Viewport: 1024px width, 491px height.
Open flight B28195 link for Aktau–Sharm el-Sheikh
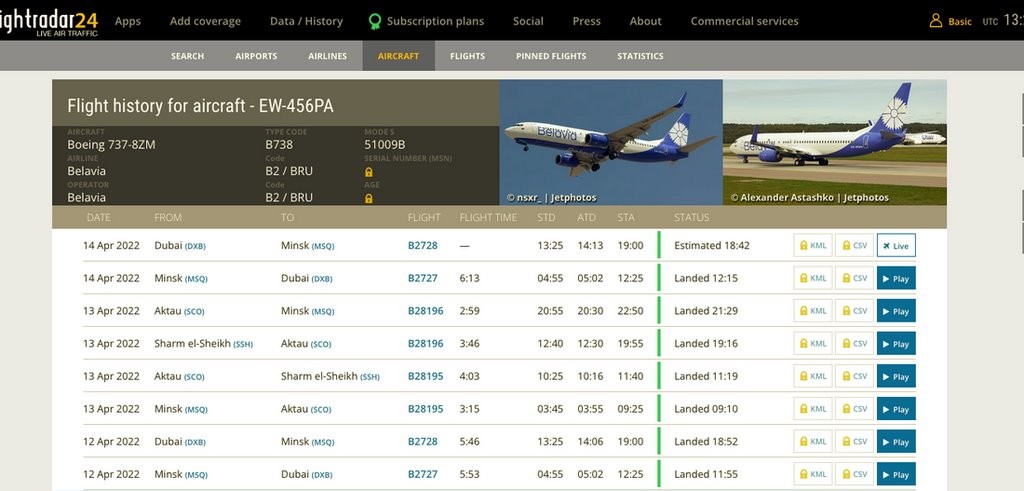click(425, 376)
